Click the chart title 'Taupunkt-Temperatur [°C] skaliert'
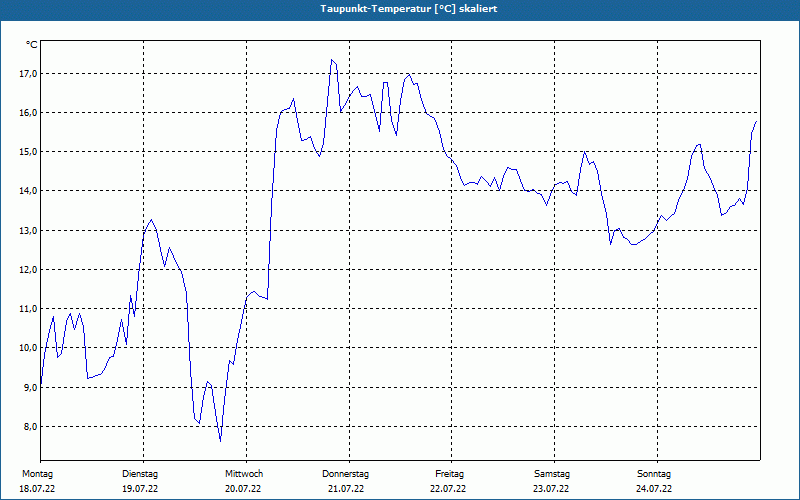The height and width of the screenshot is (500, 800). 409,9
